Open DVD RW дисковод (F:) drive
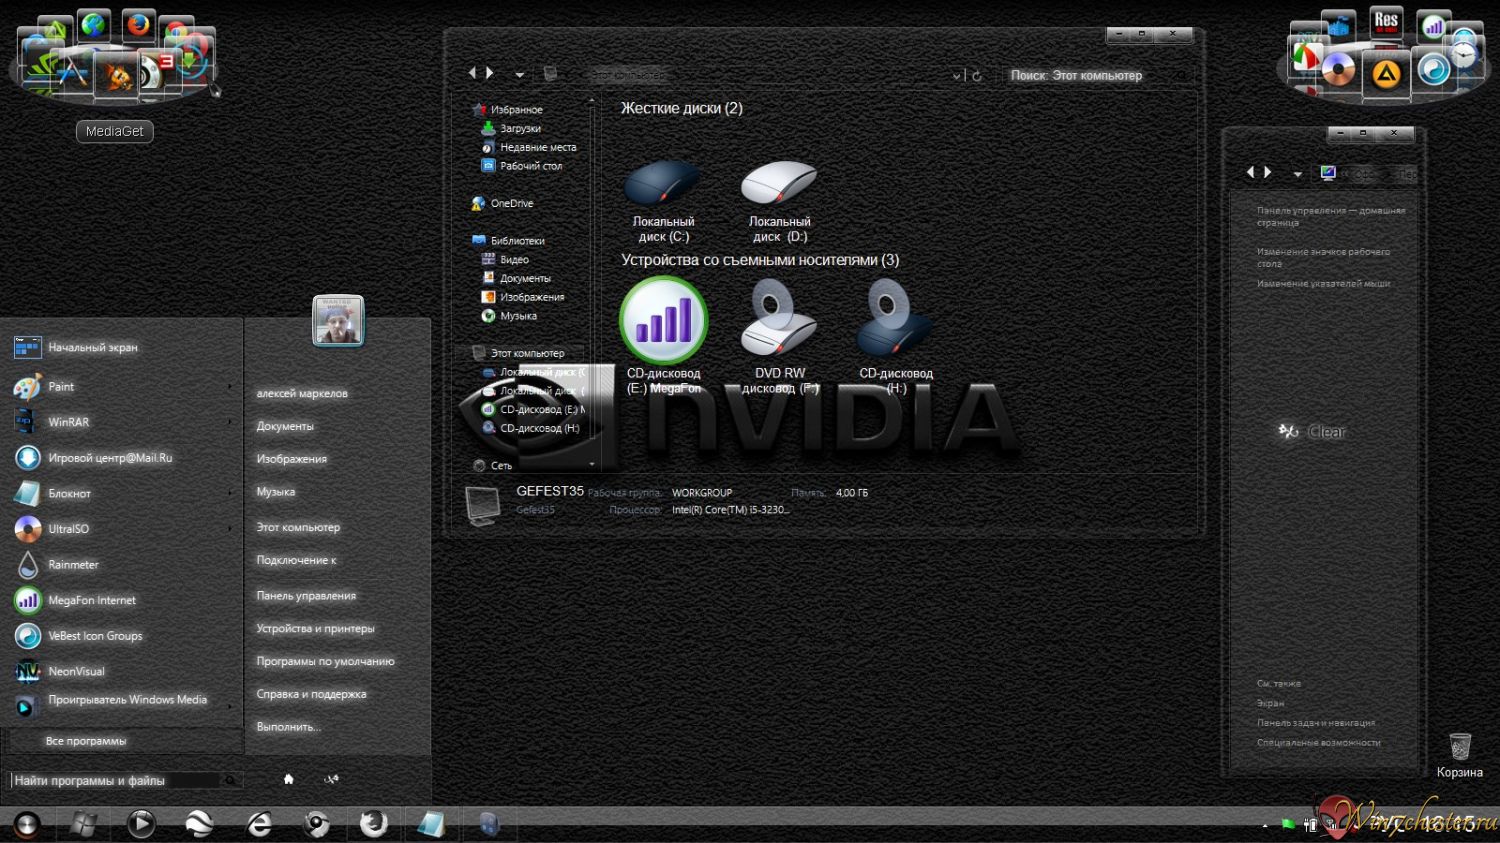 [x=780, y=335]
